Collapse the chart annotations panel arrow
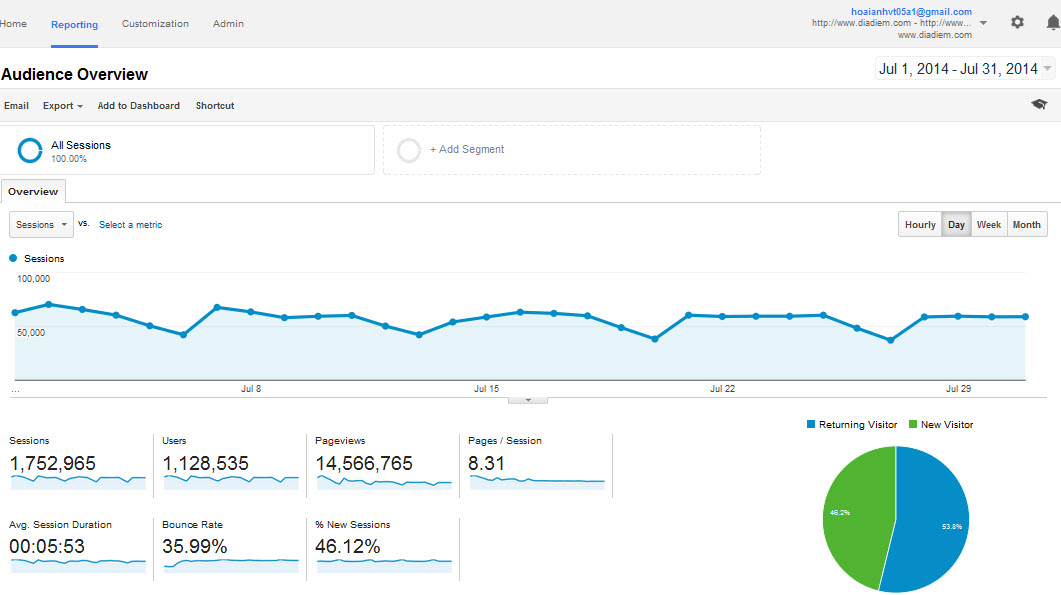Image resolution: width=1061 pixels, height=595 pixels. [x=527, y=398]
